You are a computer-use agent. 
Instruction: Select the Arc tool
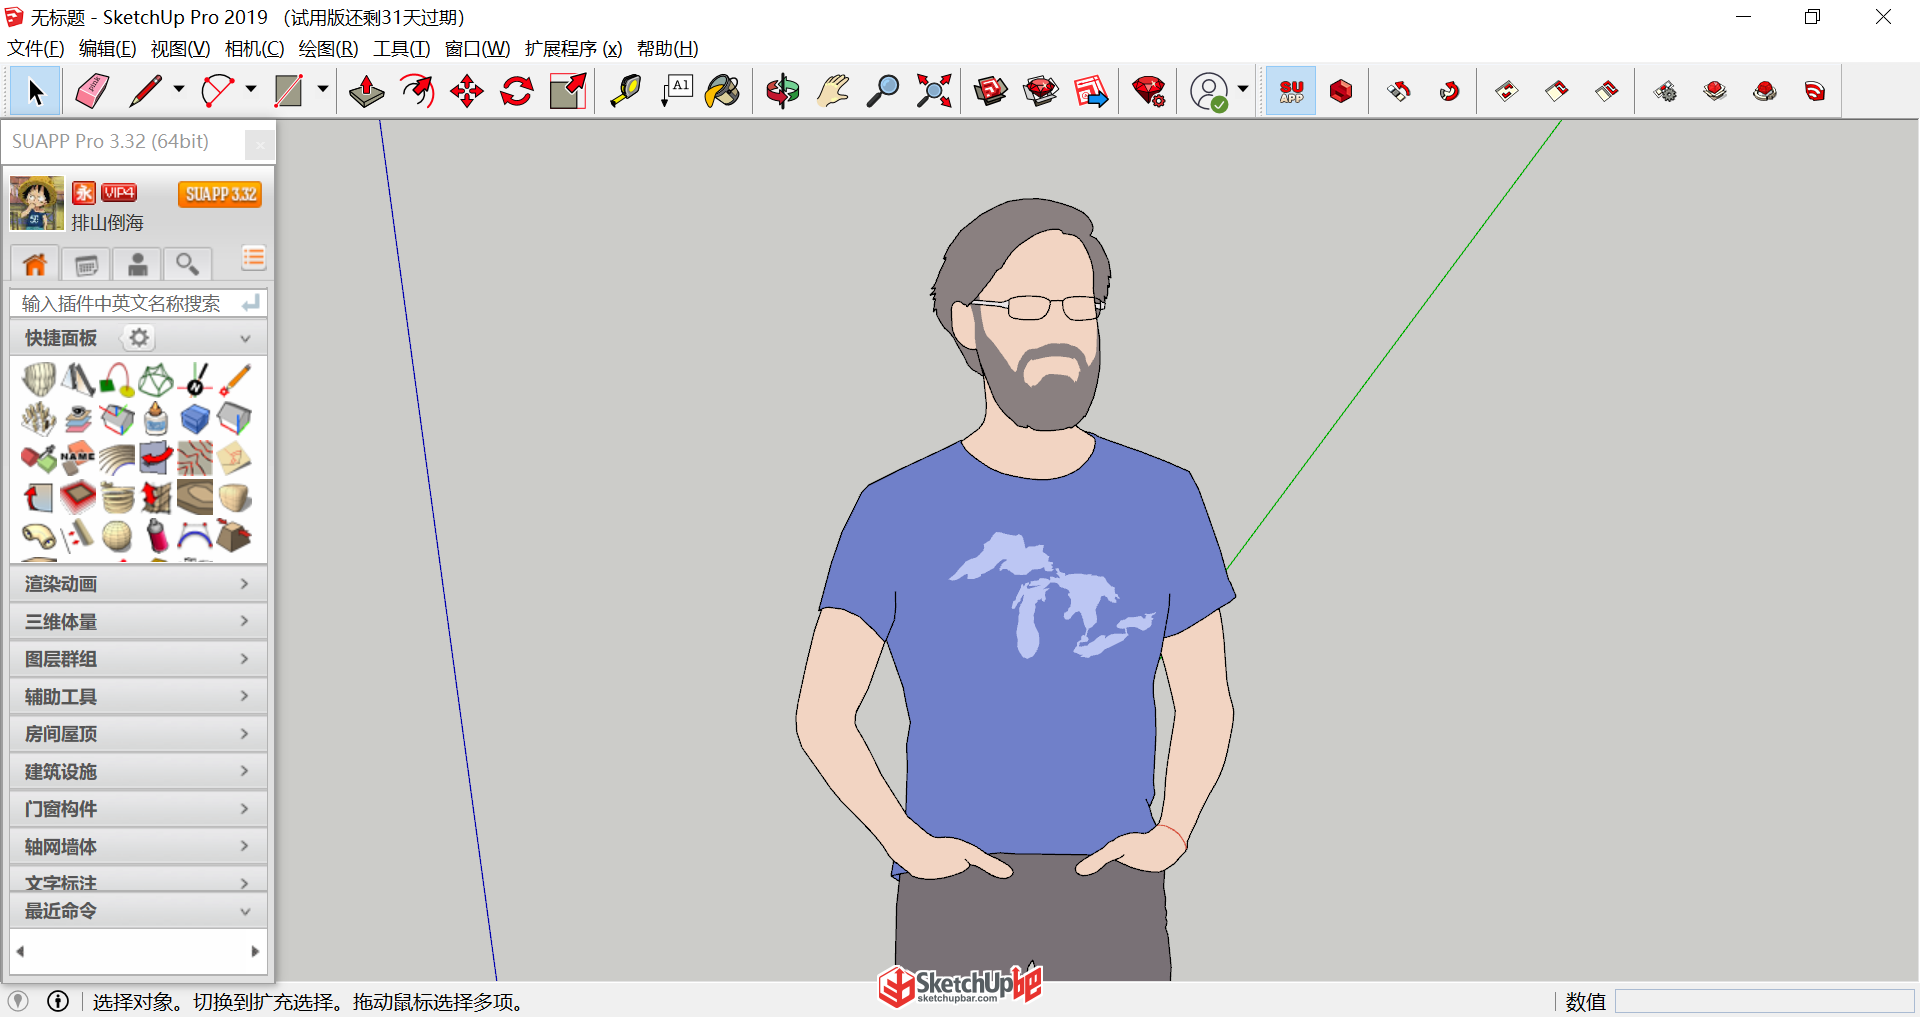pyautogui.click(x=217, y=92)
